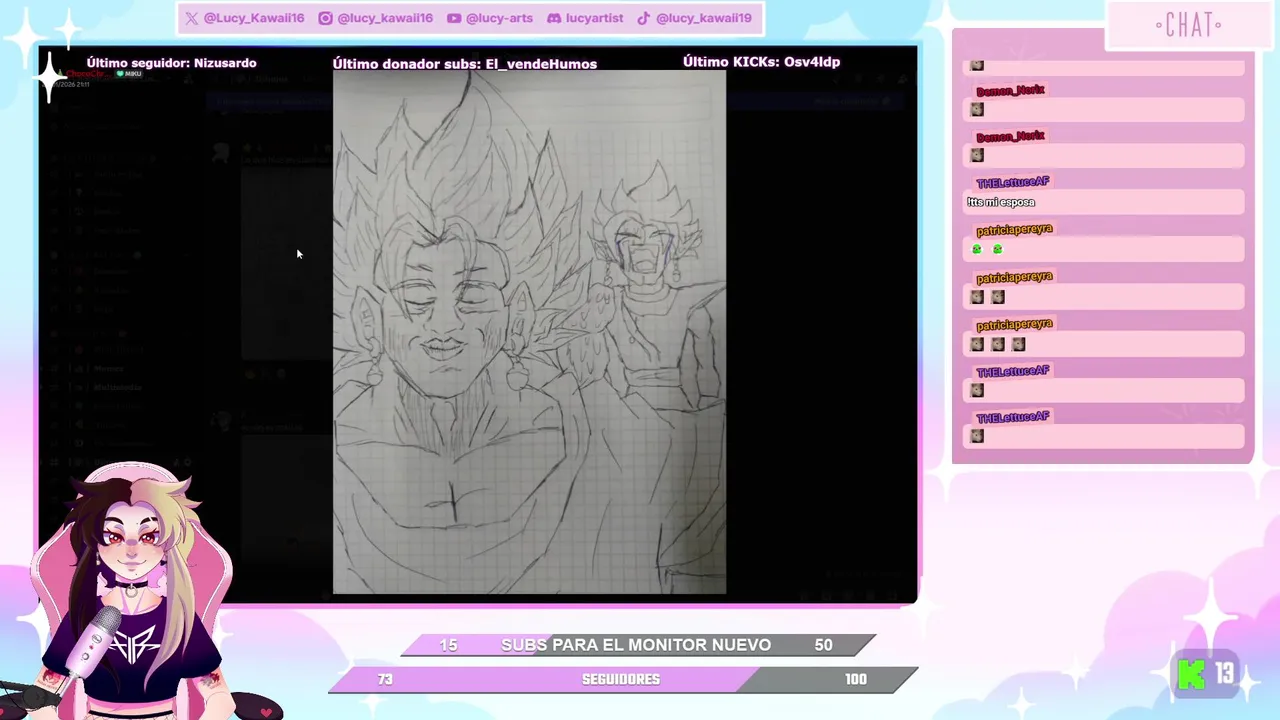Open the @lucy_kawaii19 TikTok handle
1280x720 pixels.
704,18
